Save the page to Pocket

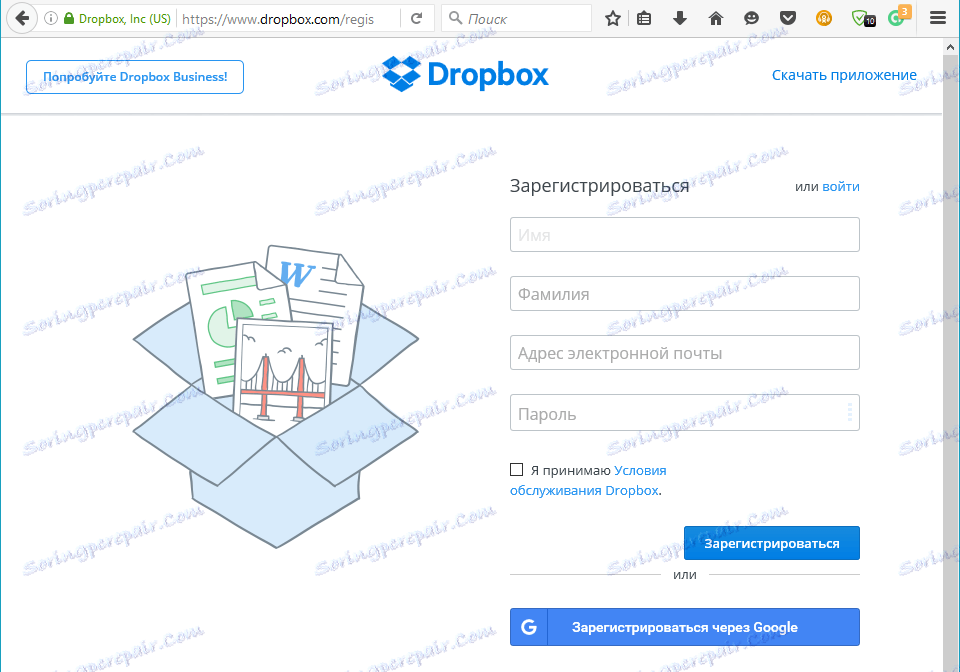pos(787,17)
